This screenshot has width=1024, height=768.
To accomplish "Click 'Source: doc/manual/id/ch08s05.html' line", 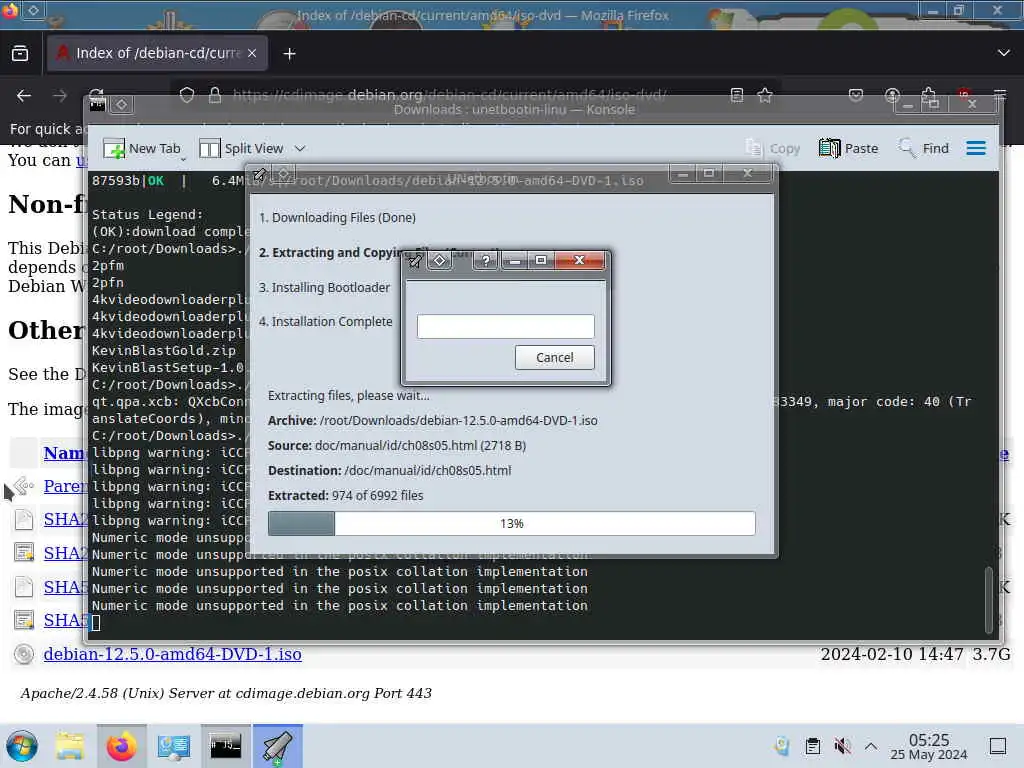I will coord(397,445).
